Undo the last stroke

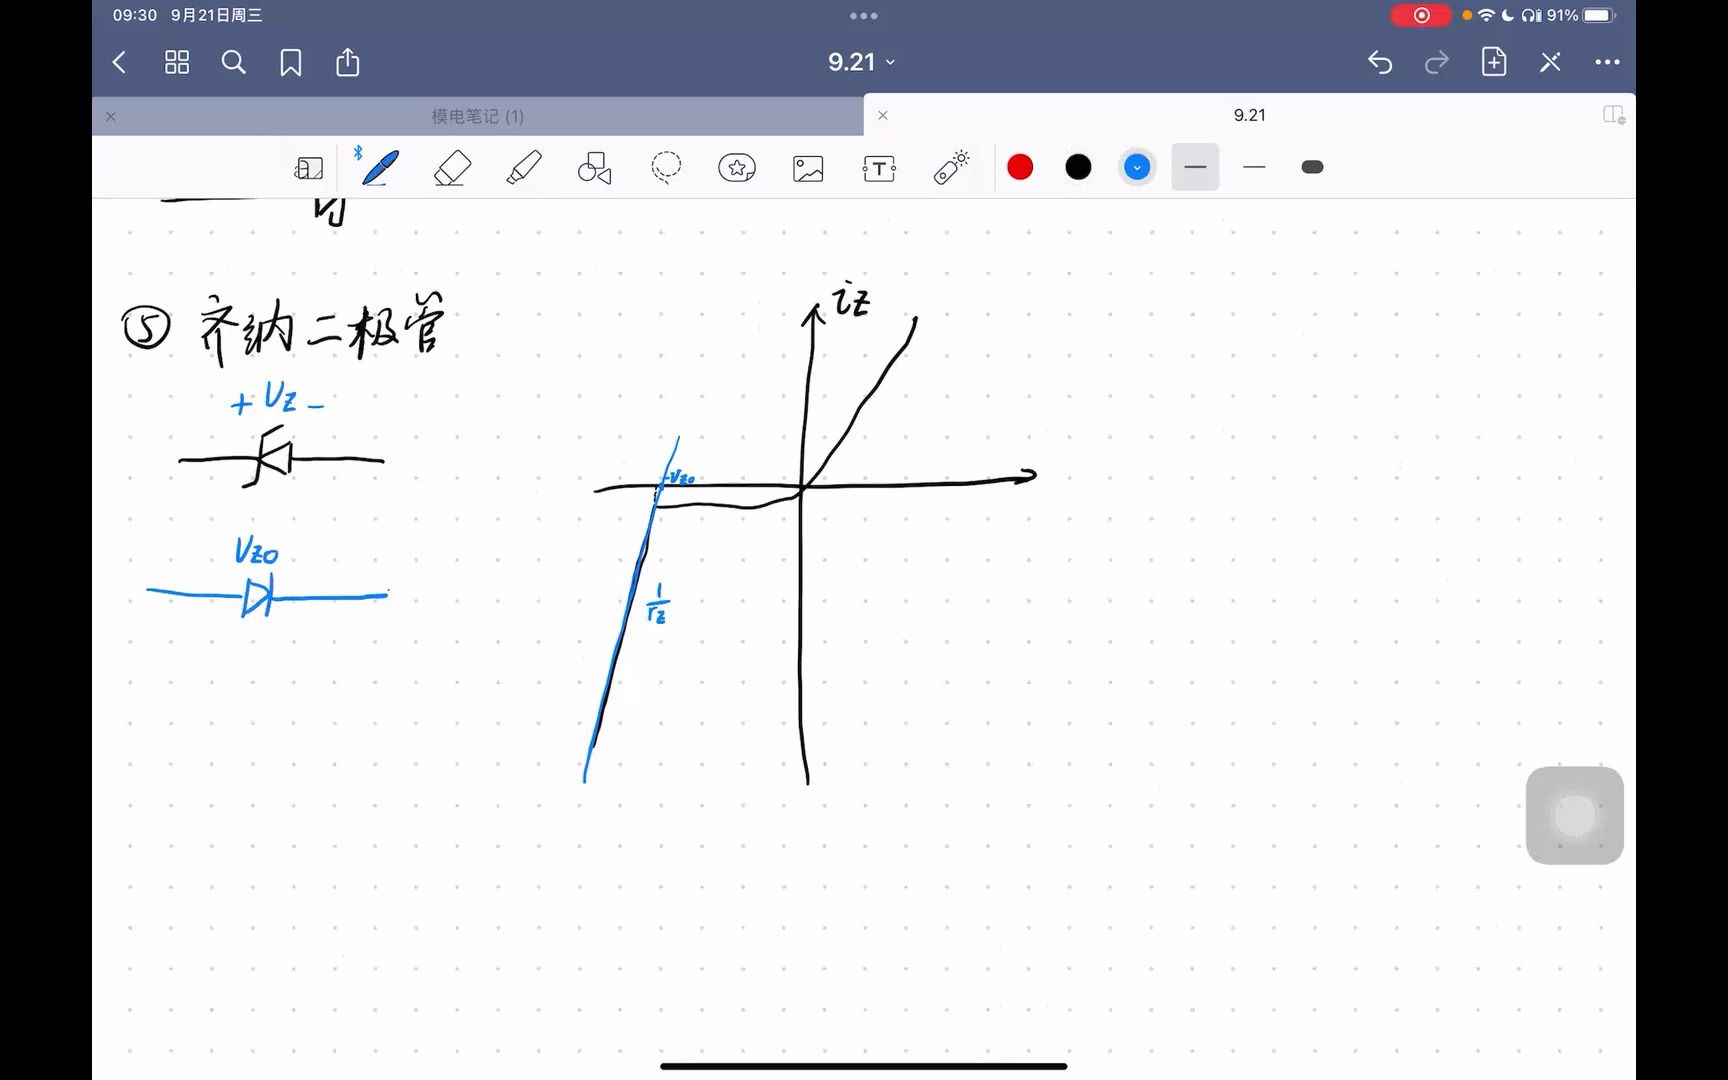click(1380, 62)
